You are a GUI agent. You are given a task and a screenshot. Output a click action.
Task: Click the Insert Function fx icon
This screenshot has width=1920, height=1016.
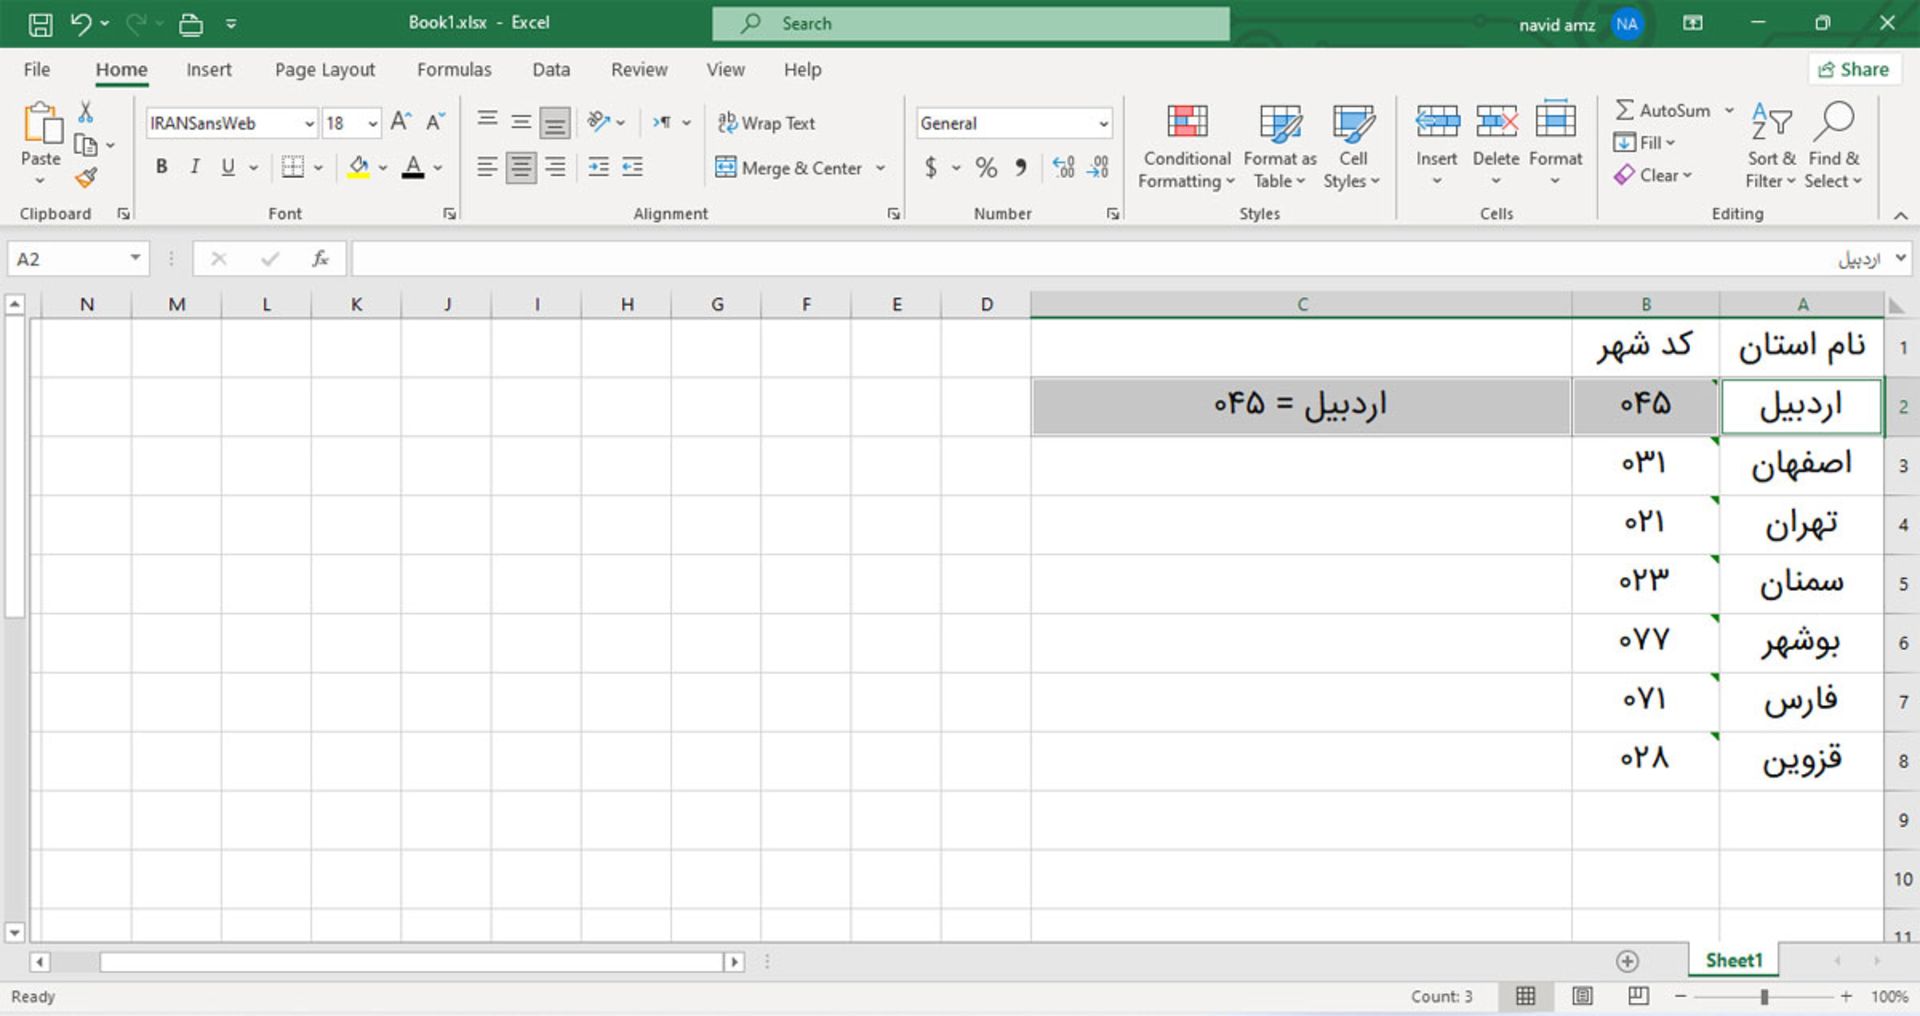tap(320, 259)
